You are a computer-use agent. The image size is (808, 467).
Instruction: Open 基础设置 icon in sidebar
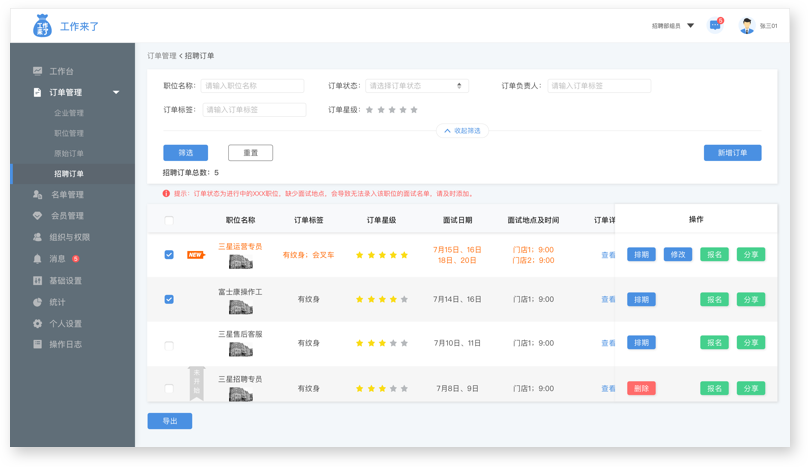[38, 280]
